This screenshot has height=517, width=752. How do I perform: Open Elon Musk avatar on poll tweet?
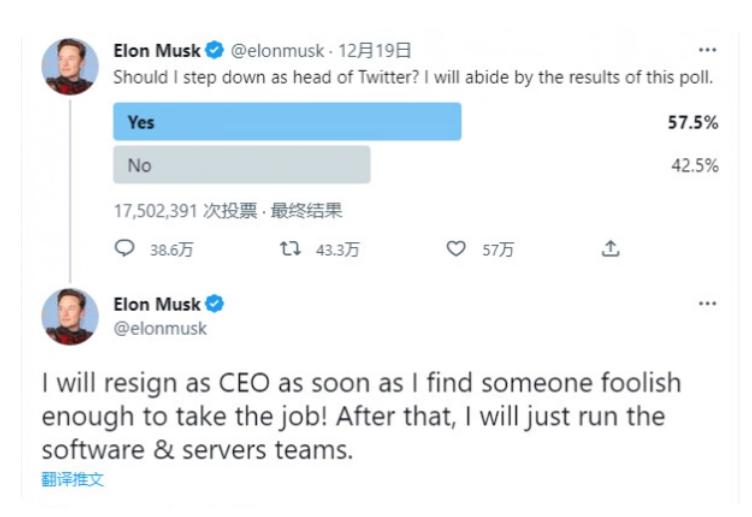[70, 66]
